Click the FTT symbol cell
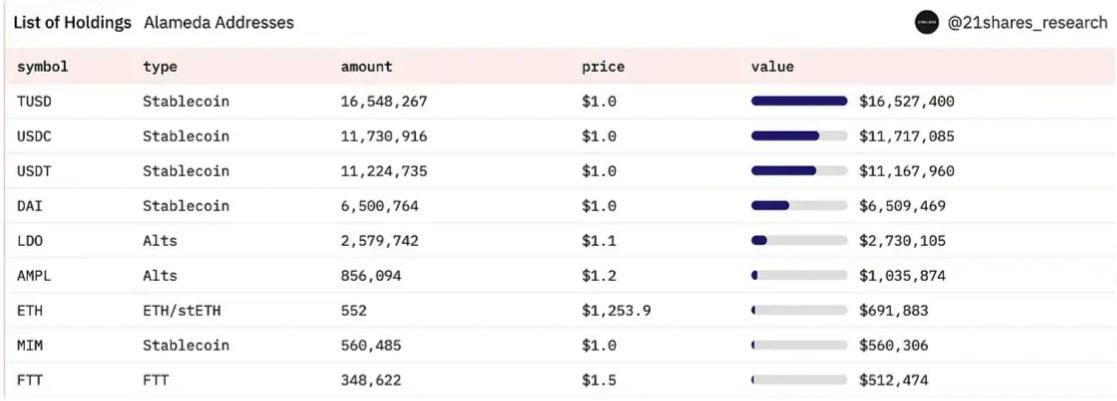1117x401 pixels. [x=30, y=381]
